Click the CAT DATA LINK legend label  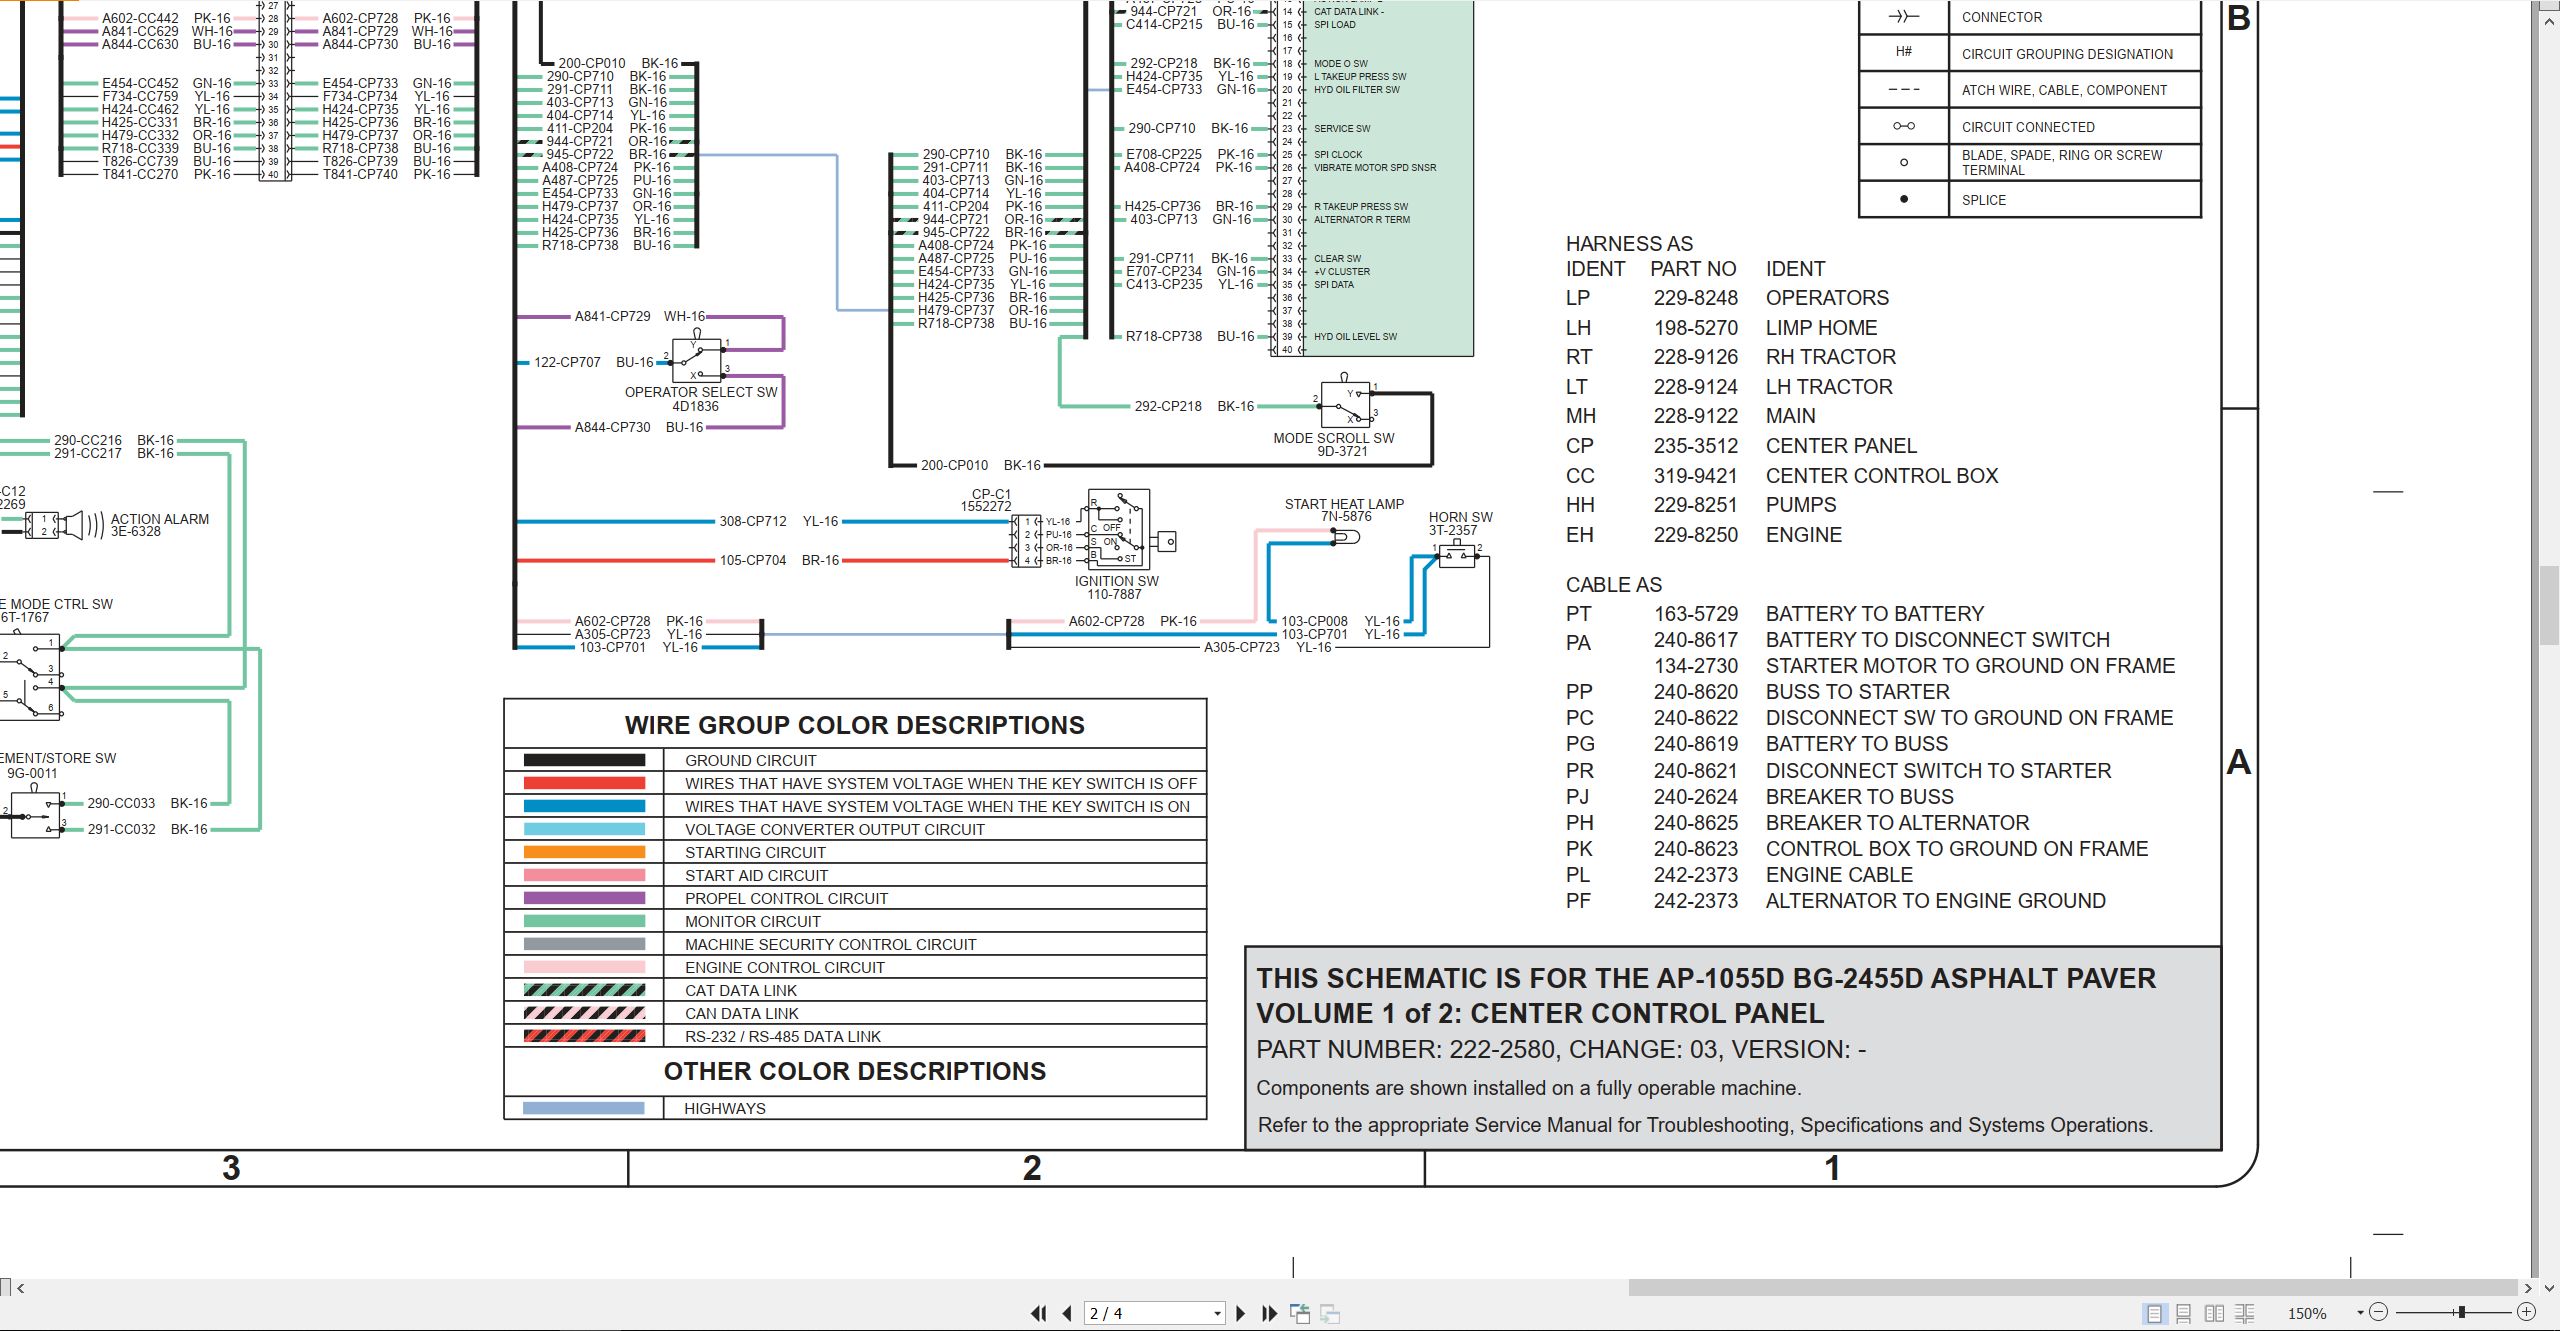(x=741, y=990)
